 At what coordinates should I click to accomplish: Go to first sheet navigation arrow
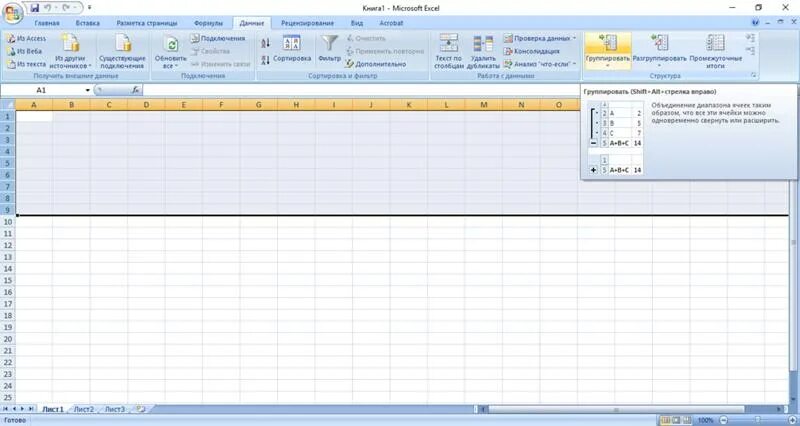6,409
